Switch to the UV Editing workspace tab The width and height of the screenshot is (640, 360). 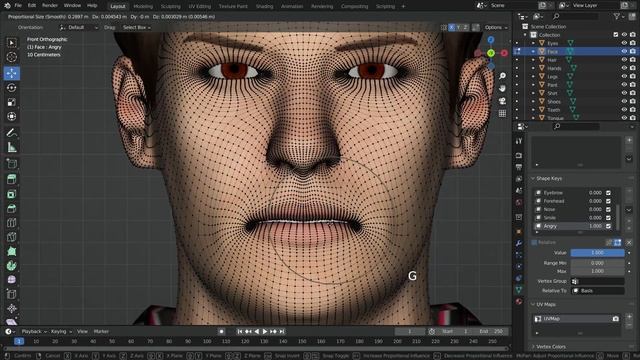200,6
